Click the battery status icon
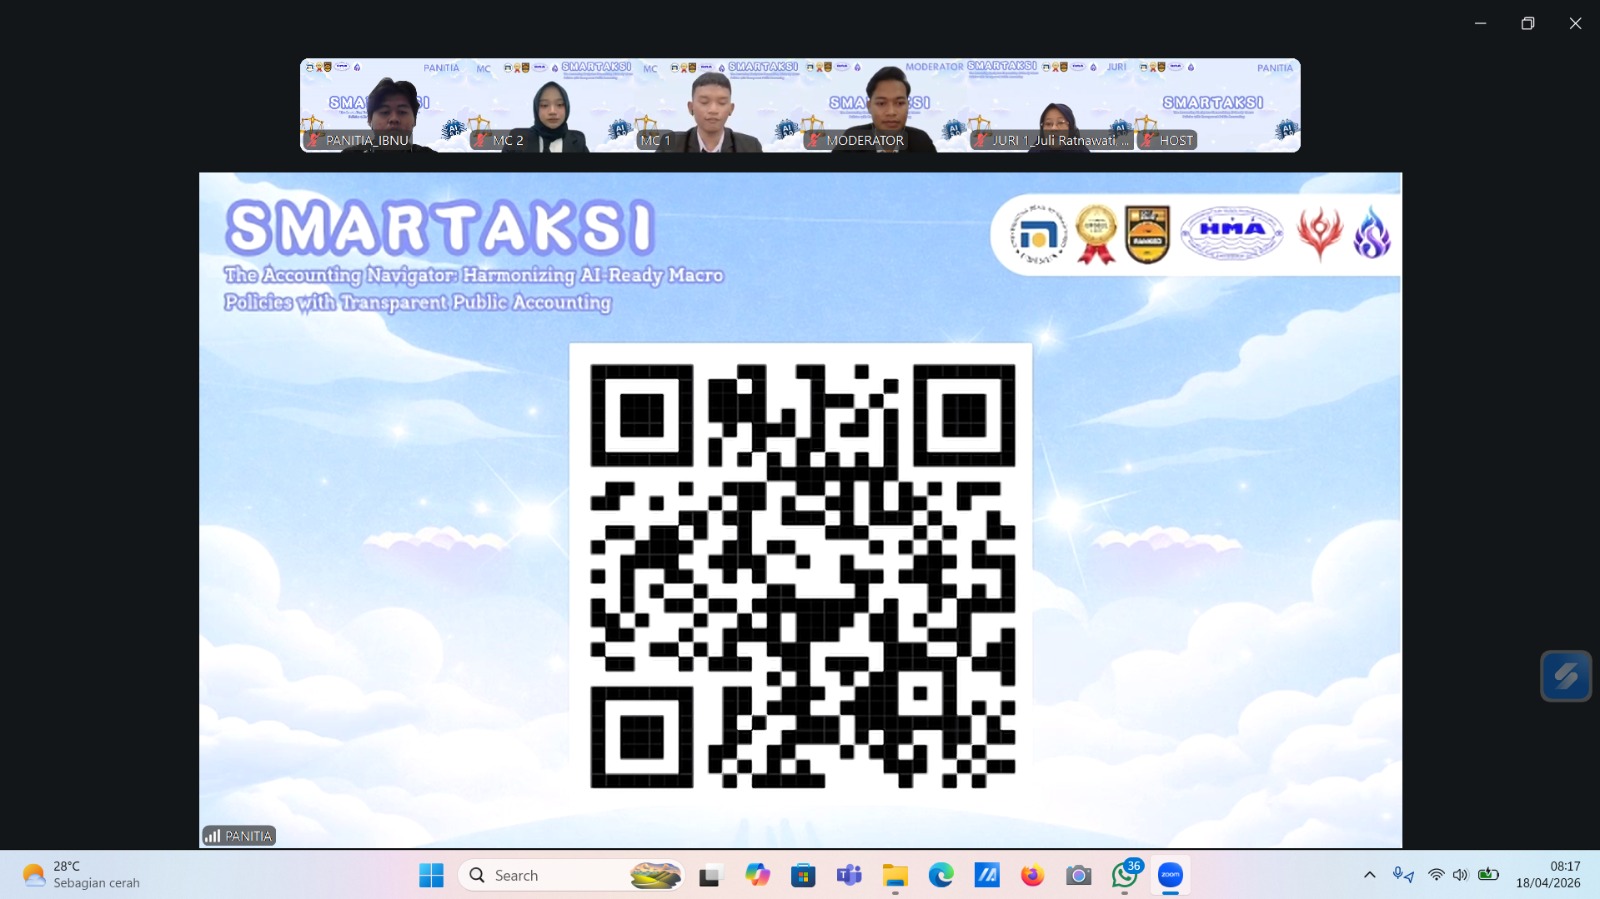Image resolution: width=1600 pixels, height=899 pixels. [1488, 875]
